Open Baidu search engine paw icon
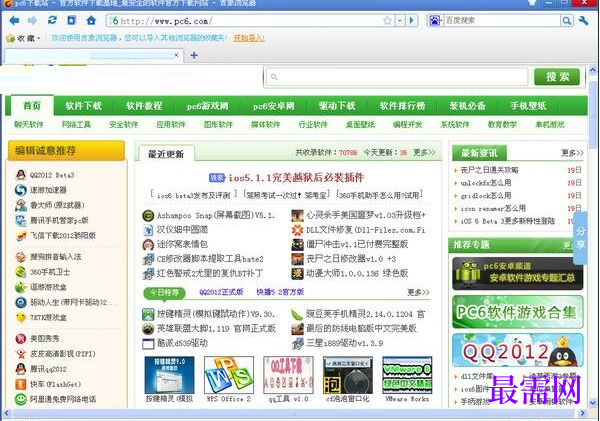The image size is (600, 421). pyautogui.click(x=435, y=20)
